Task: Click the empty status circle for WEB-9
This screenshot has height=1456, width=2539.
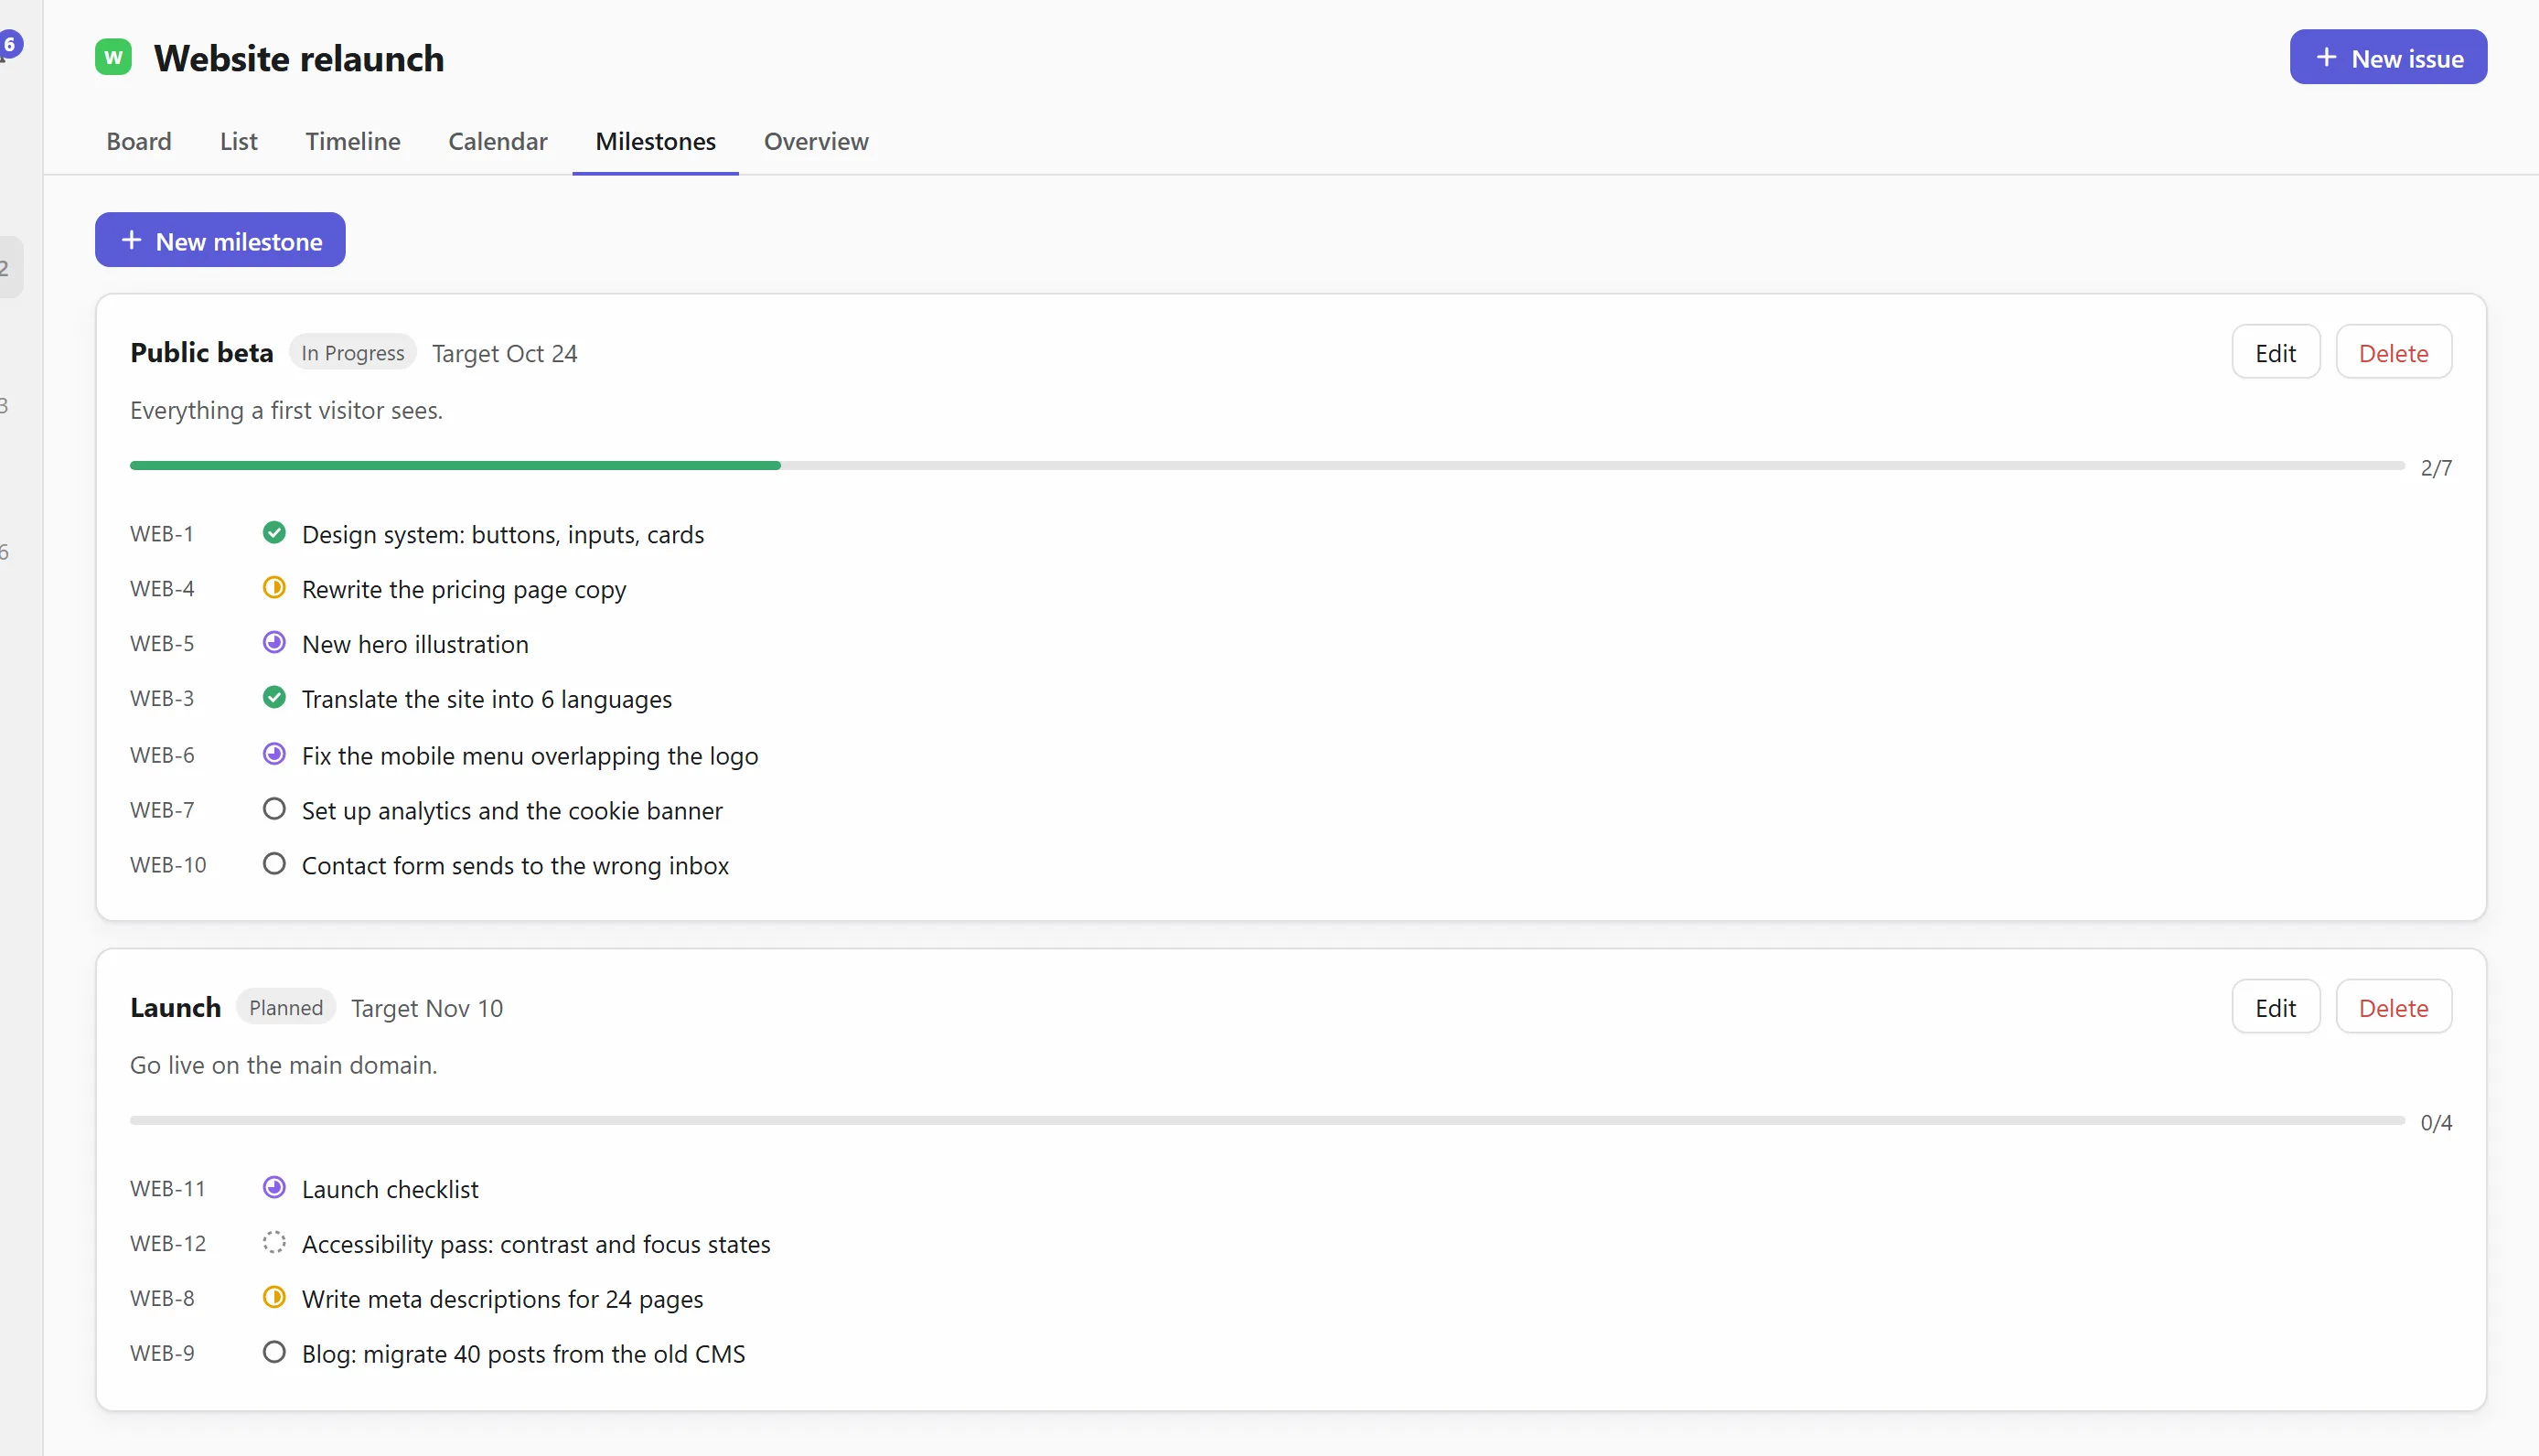Action: tap(274, 1353)
